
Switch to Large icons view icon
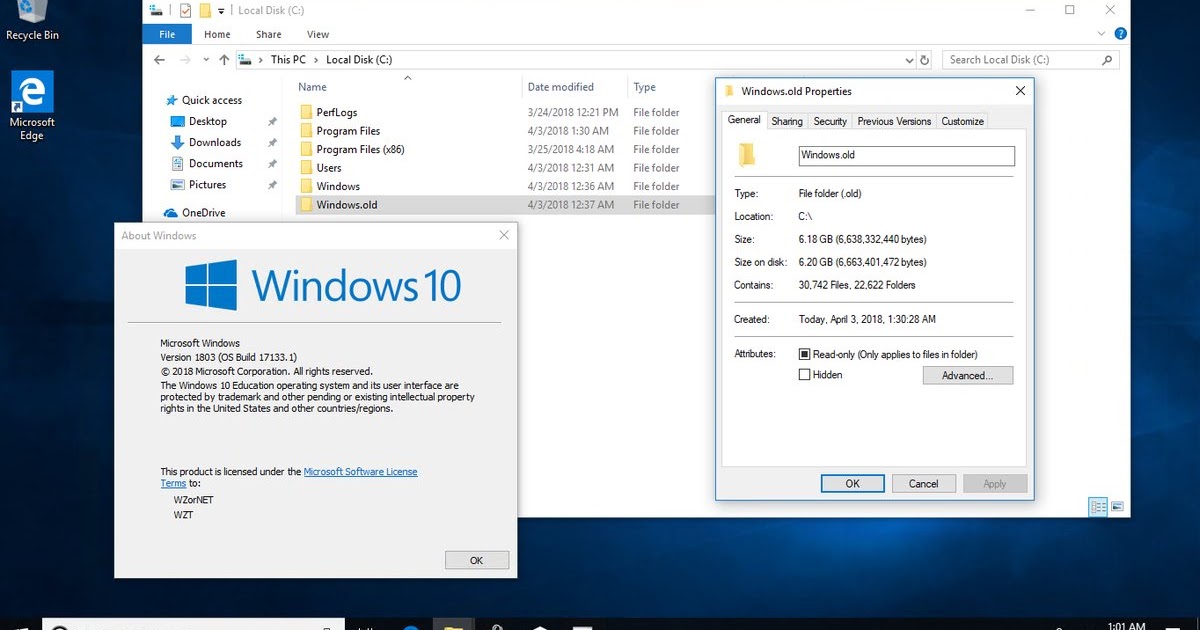coord(1117,507)
